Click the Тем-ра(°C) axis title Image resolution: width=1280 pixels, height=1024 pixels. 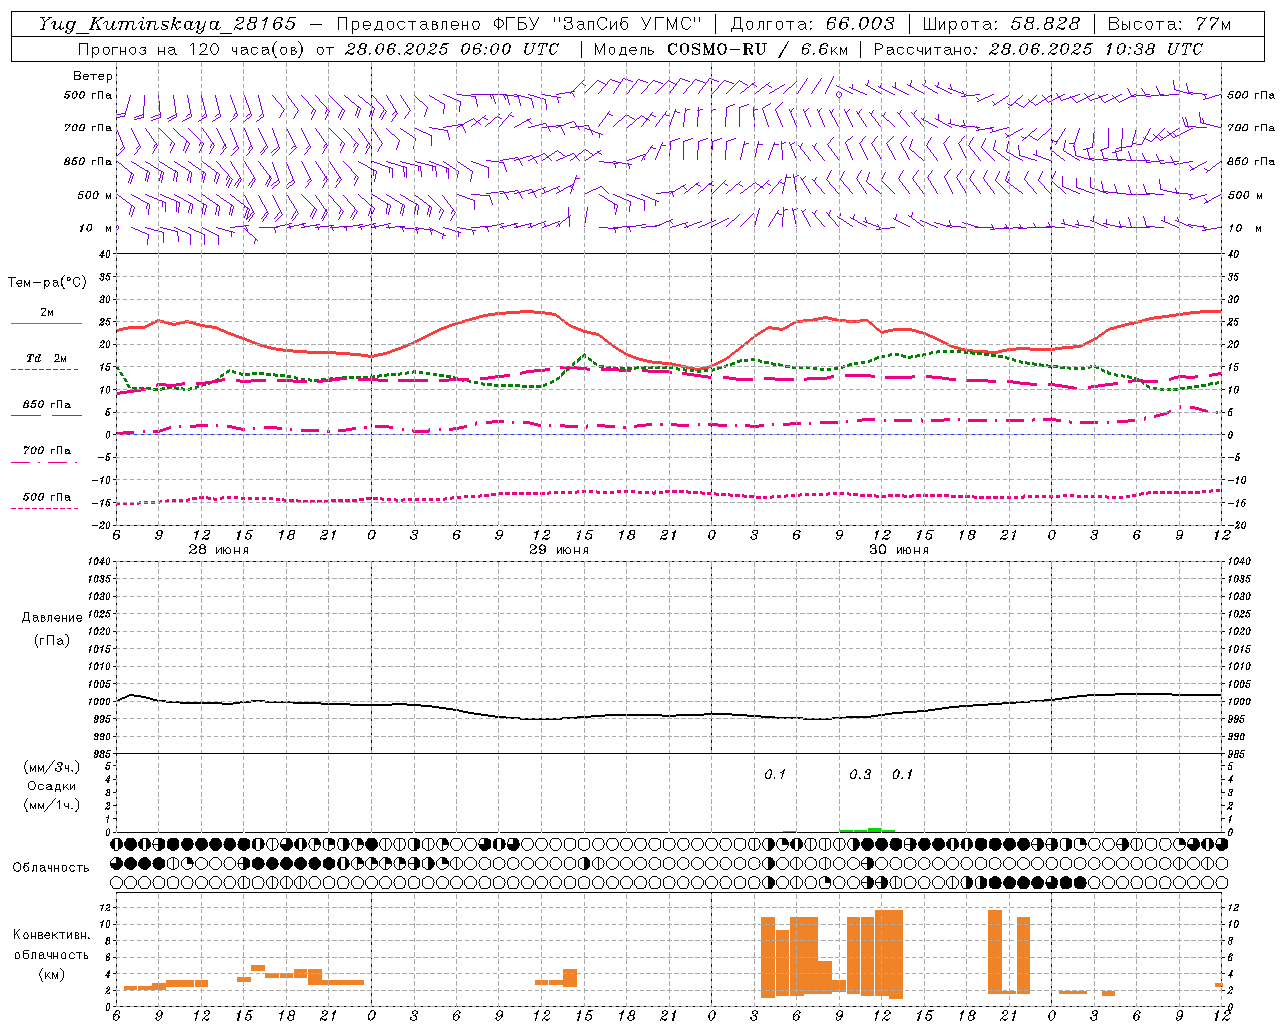click(x=47, y=283)
